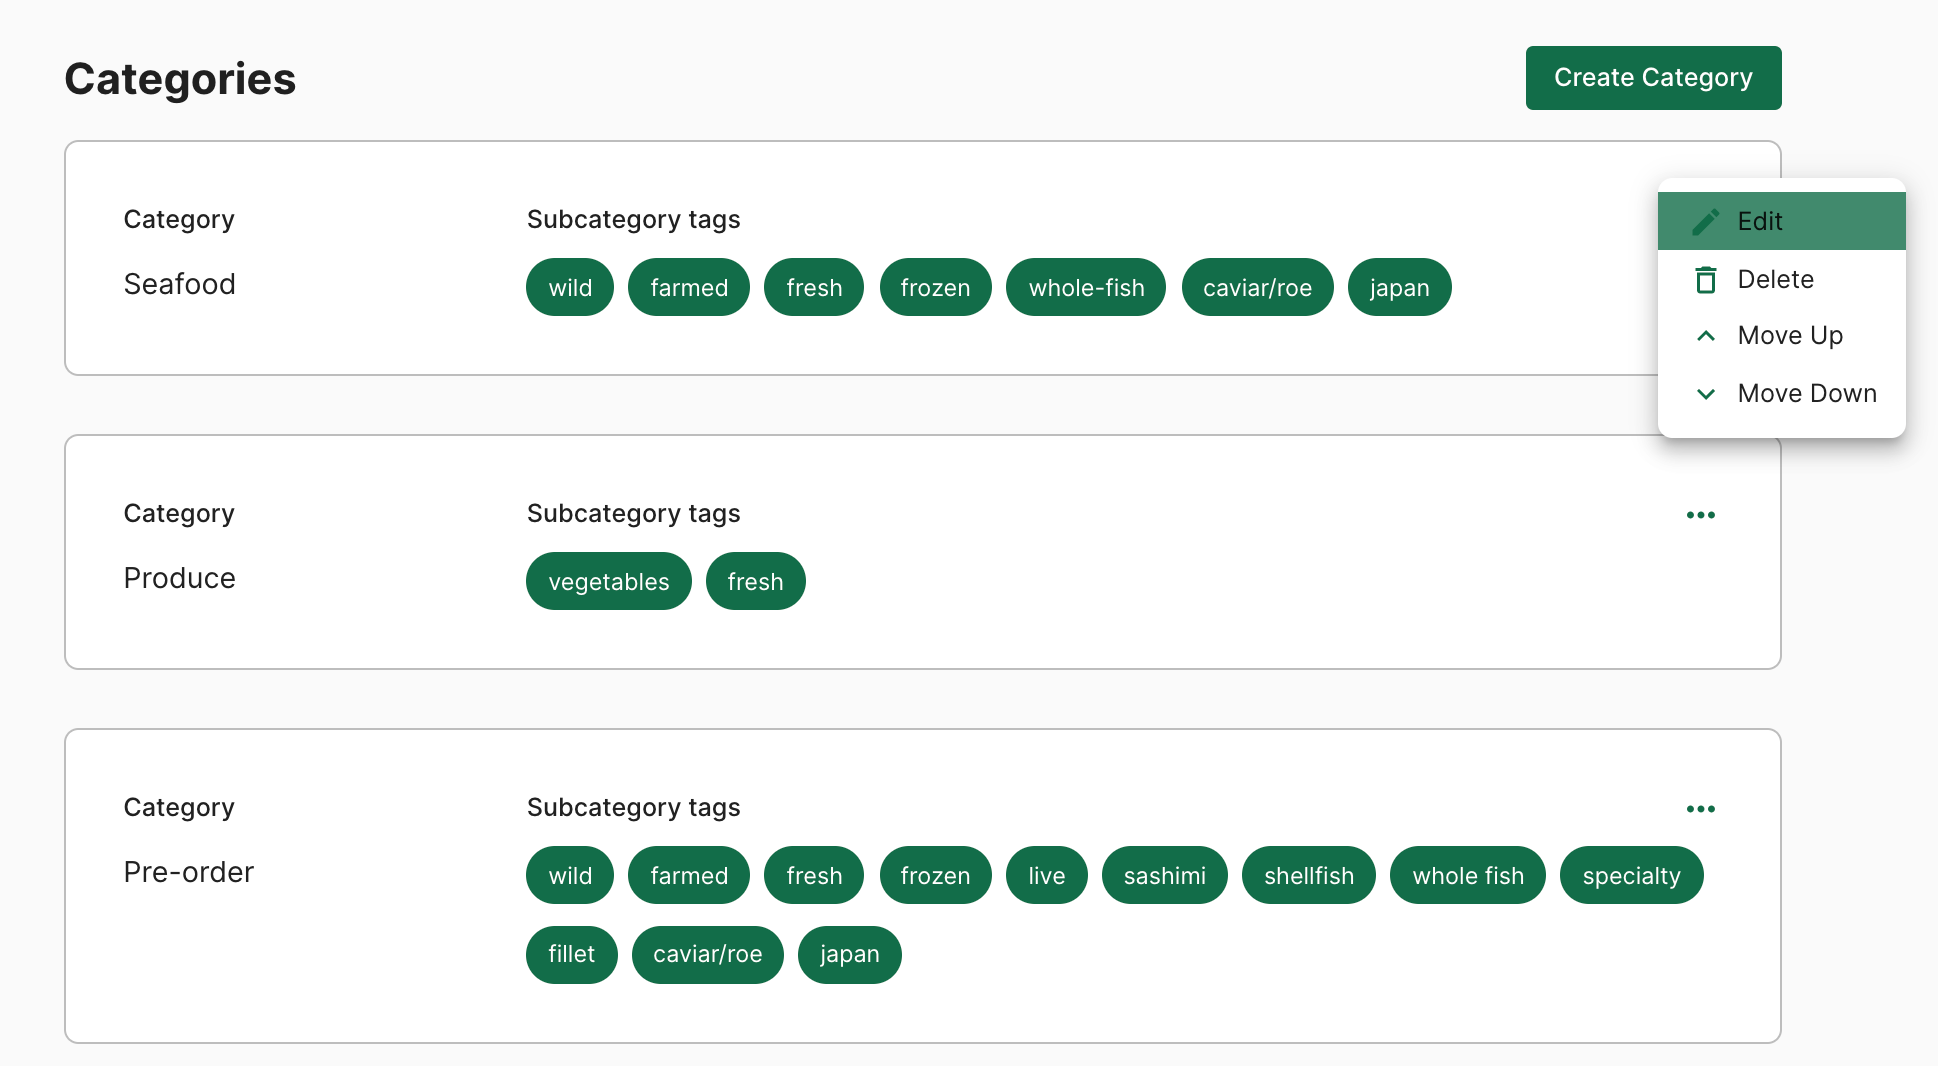This screenshot has width=1938, height=1066.
Task: Click the down chevron icon
Action: pyautogui.click(x=1706, y=394)
